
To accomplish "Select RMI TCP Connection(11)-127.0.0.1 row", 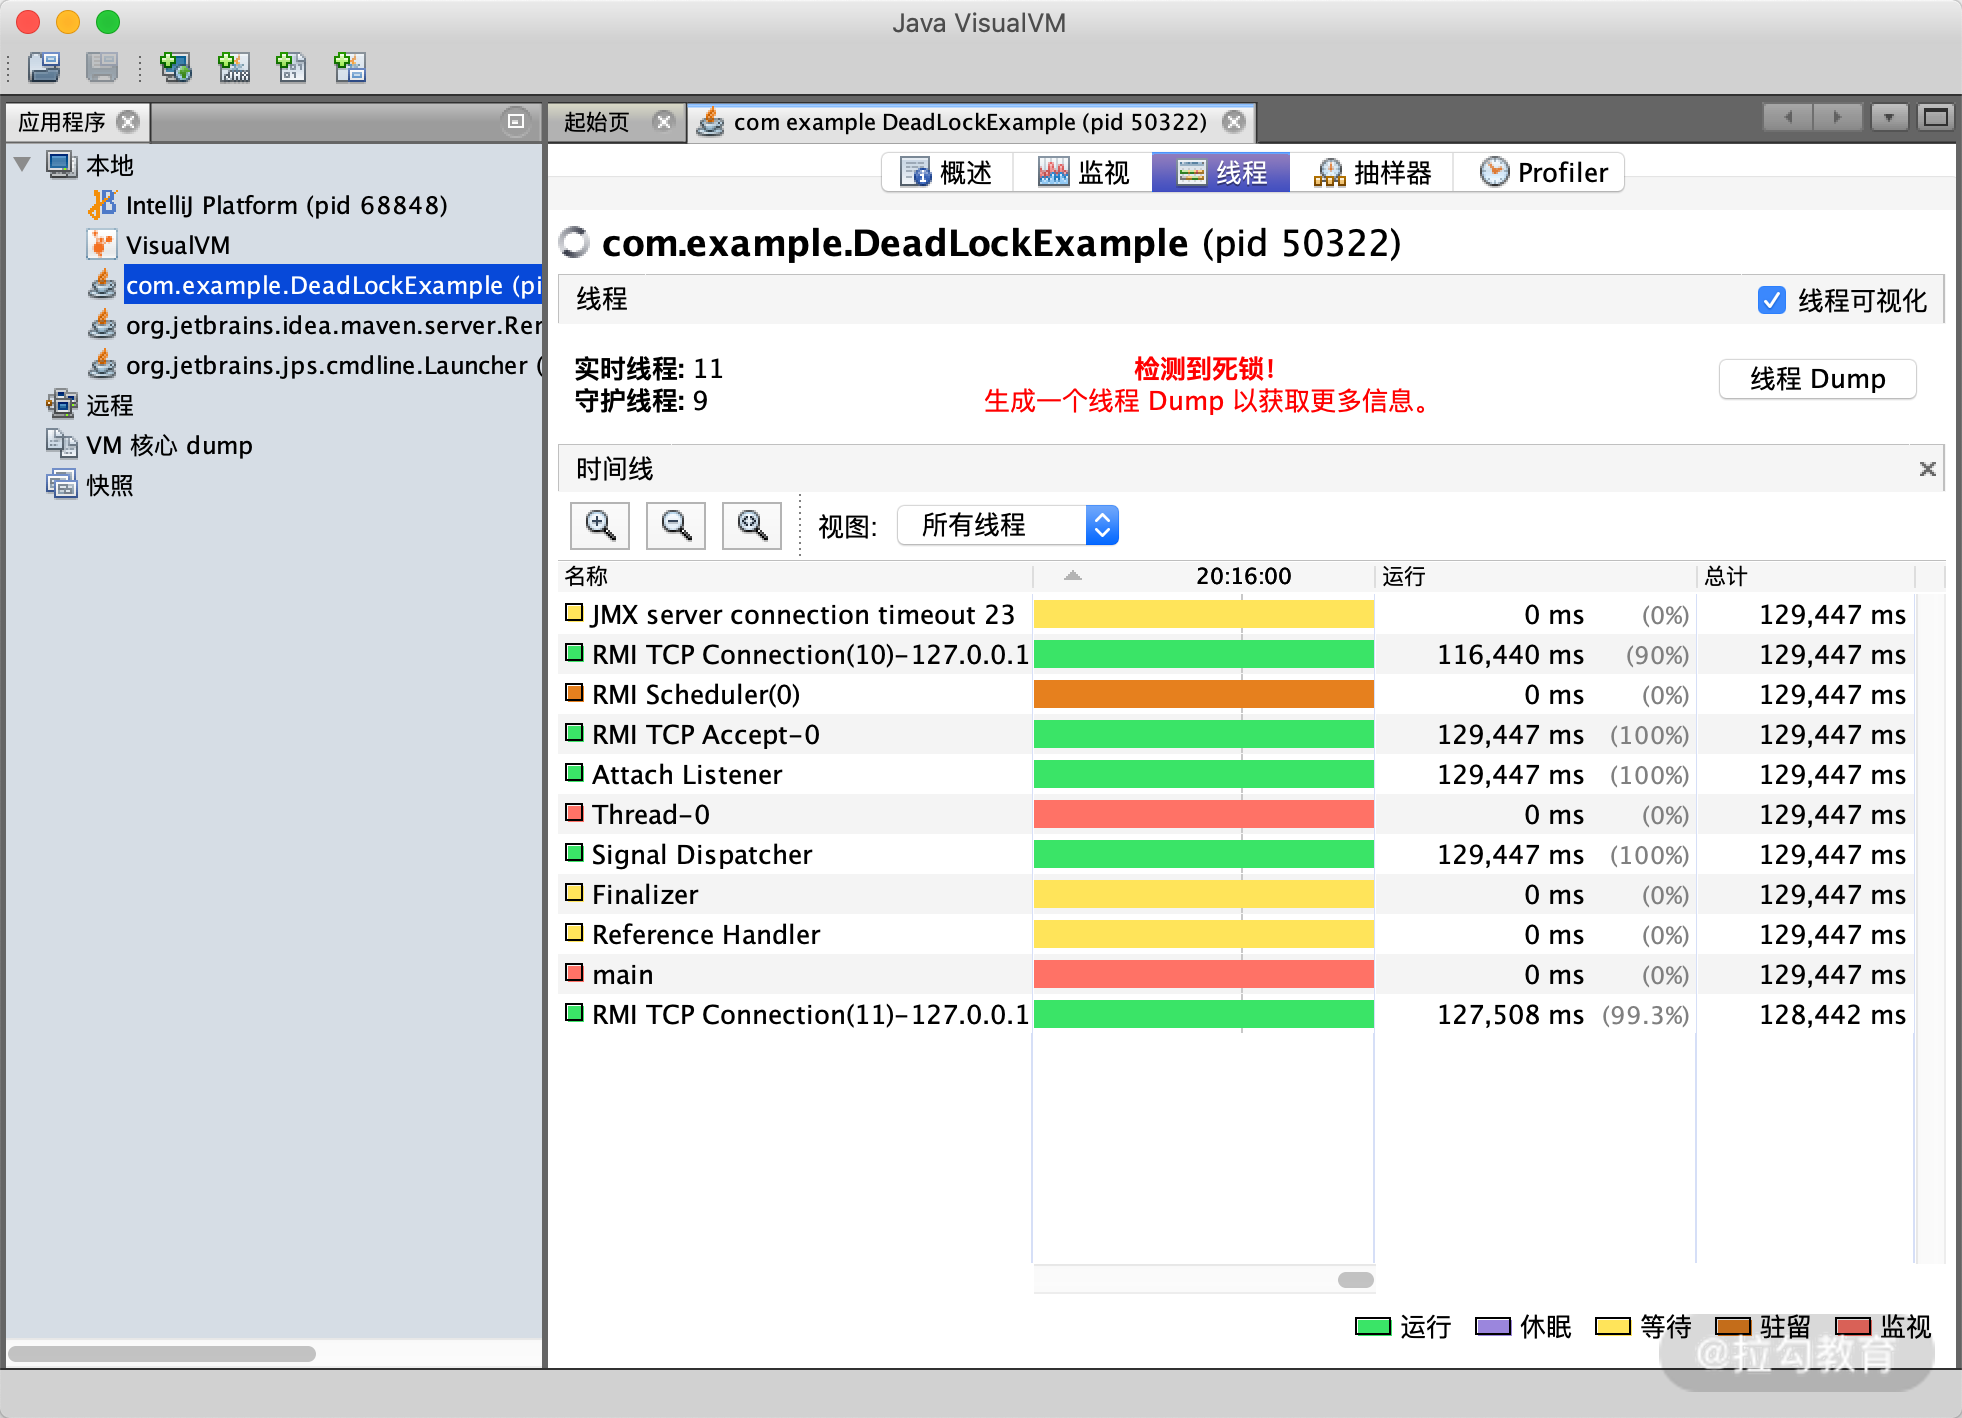I will point(1236,1014).
